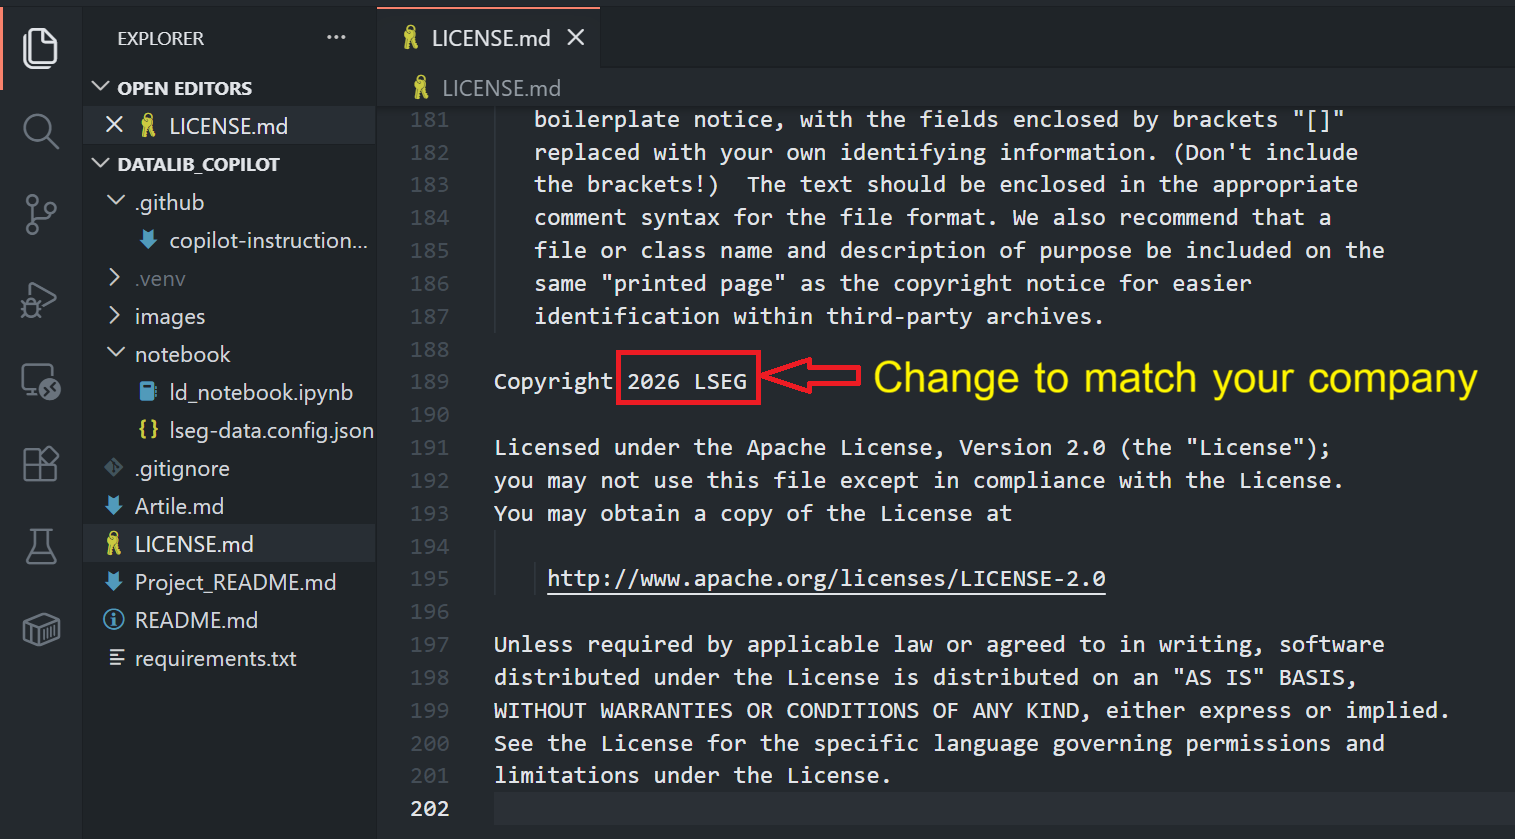Click LICENSE.md breadcrumb above the editor
This screenshot has width=1515, height=839.
tap(500, 88)
